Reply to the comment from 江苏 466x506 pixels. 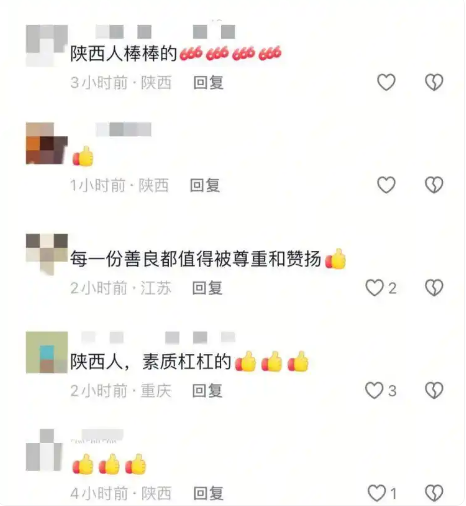click(207, 288)
